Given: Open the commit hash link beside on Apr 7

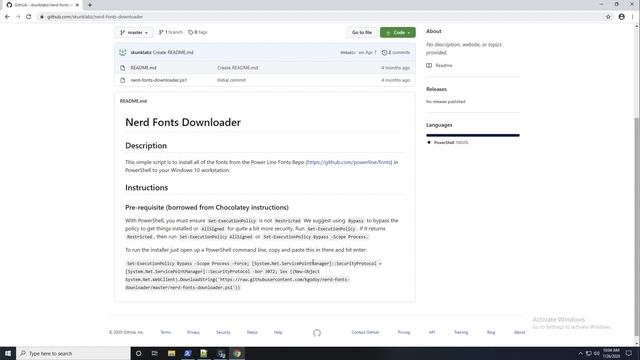Looking at the screenshot, I should pos(347,52).
